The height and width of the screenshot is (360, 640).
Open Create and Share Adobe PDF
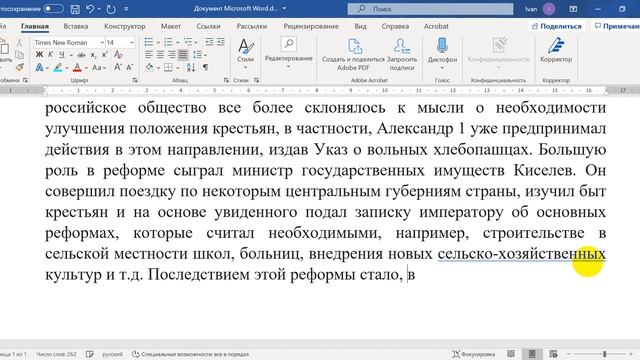(x=353, y=55)
